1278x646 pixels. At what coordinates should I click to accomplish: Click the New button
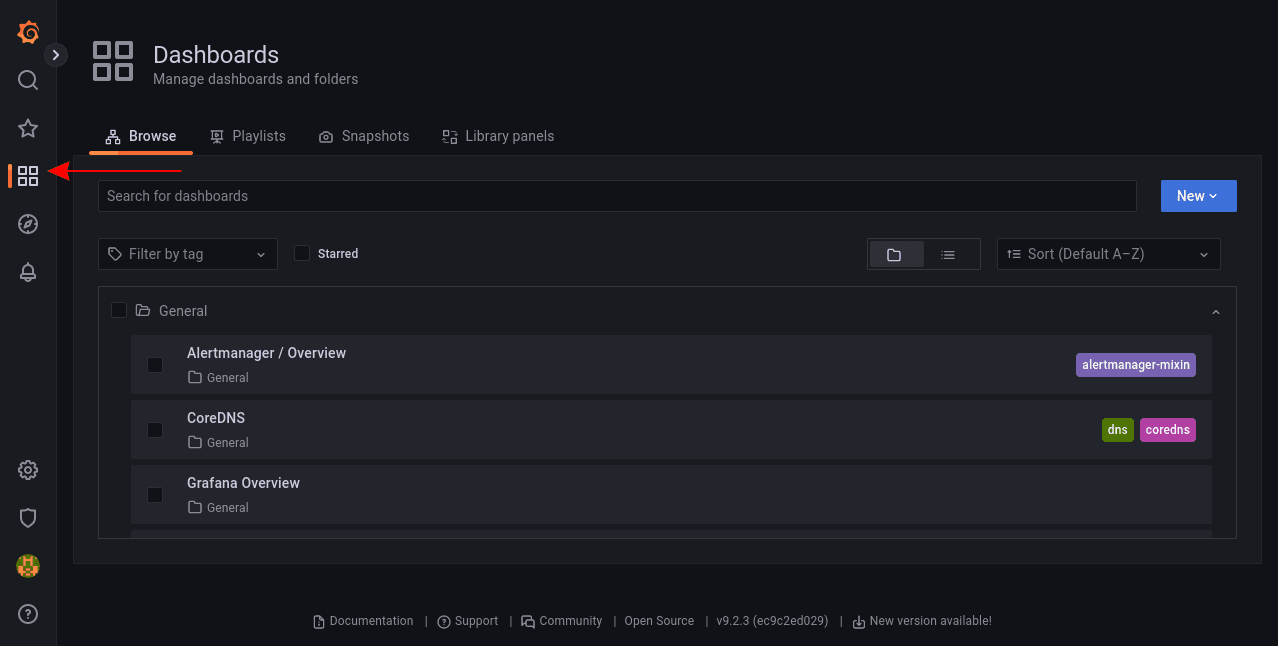pyautogui.click(x=1198, y=196)
